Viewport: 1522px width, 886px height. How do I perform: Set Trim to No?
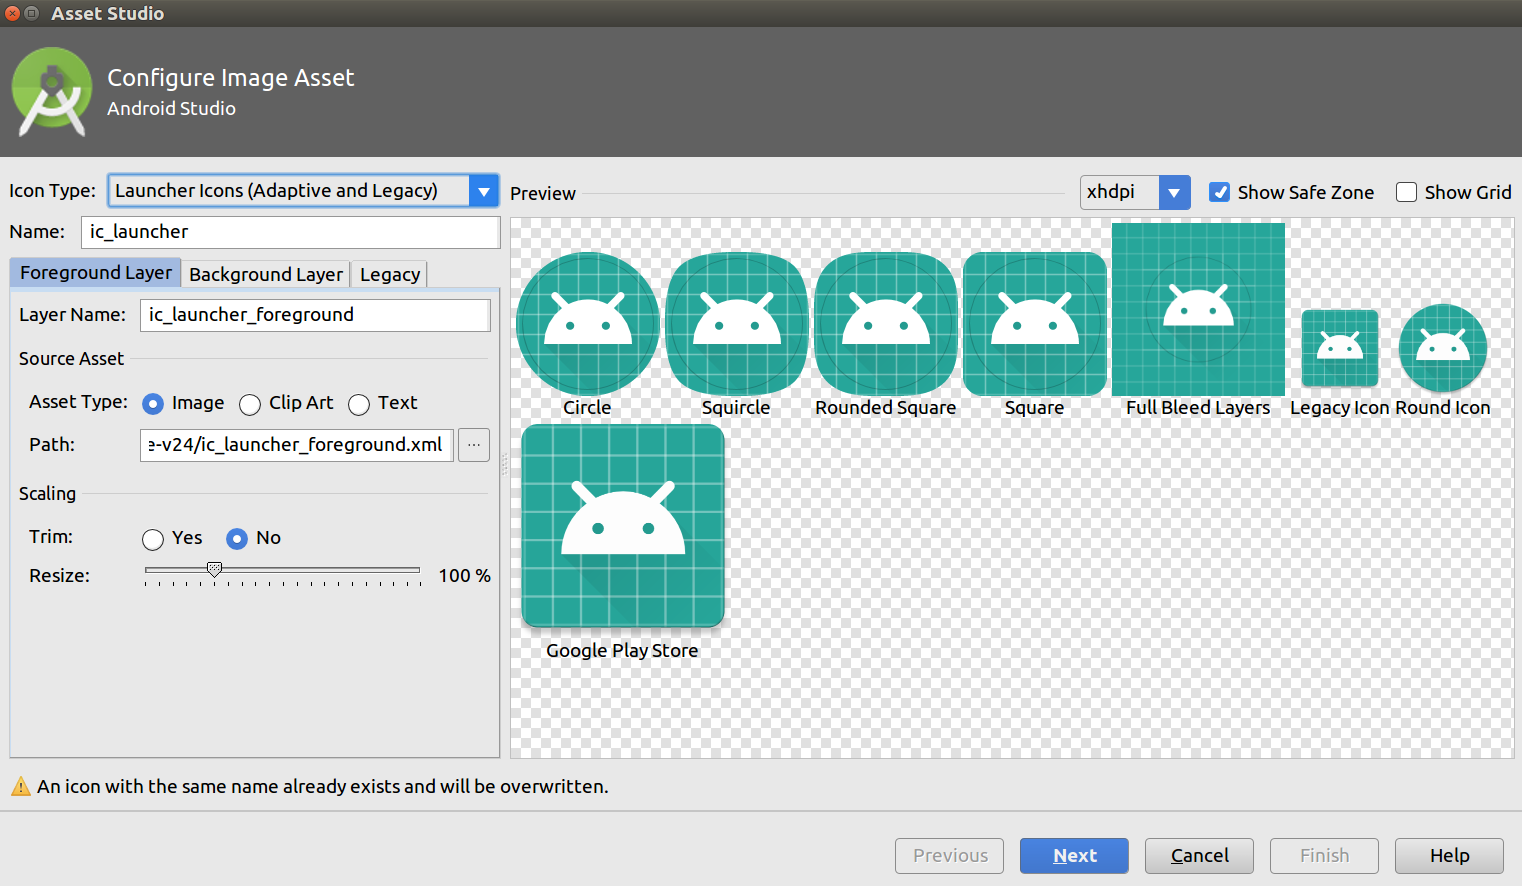click(x=237, y=539)
